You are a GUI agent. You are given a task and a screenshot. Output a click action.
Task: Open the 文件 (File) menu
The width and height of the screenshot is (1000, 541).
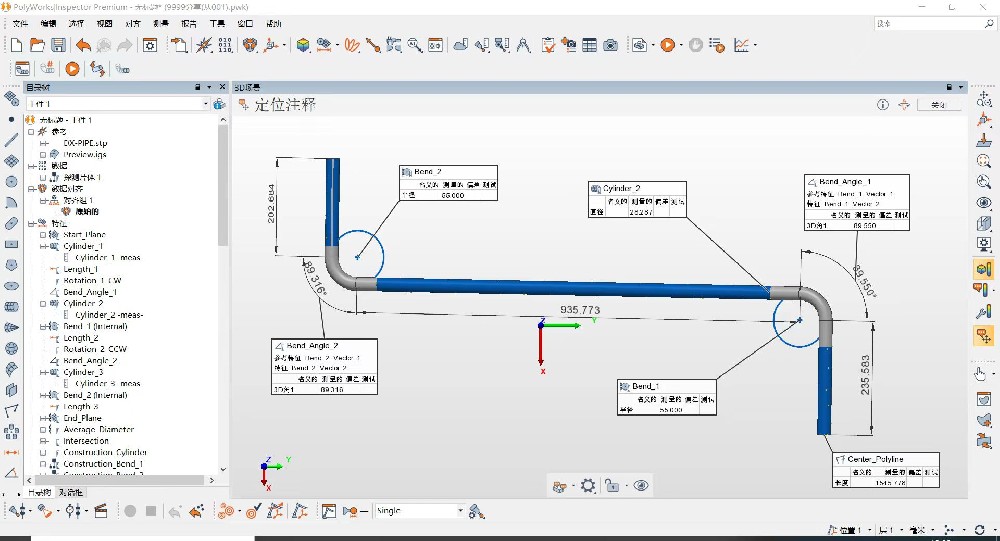click(x=20, y=23)
